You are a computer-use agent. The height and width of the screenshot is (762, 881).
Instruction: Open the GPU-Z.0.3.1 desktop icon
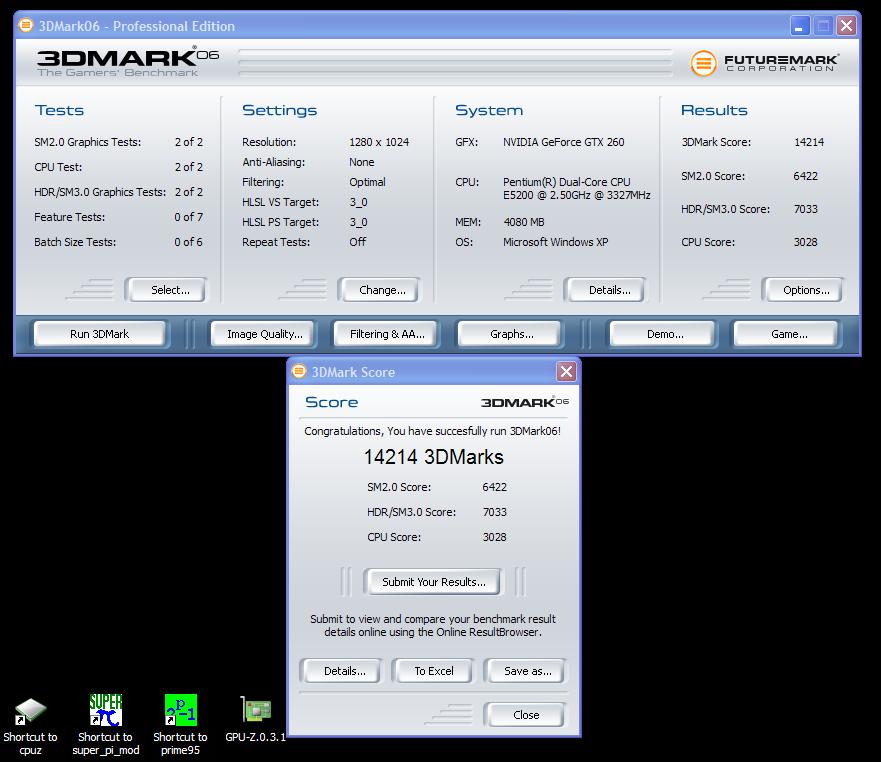click(x=256, y=710)
